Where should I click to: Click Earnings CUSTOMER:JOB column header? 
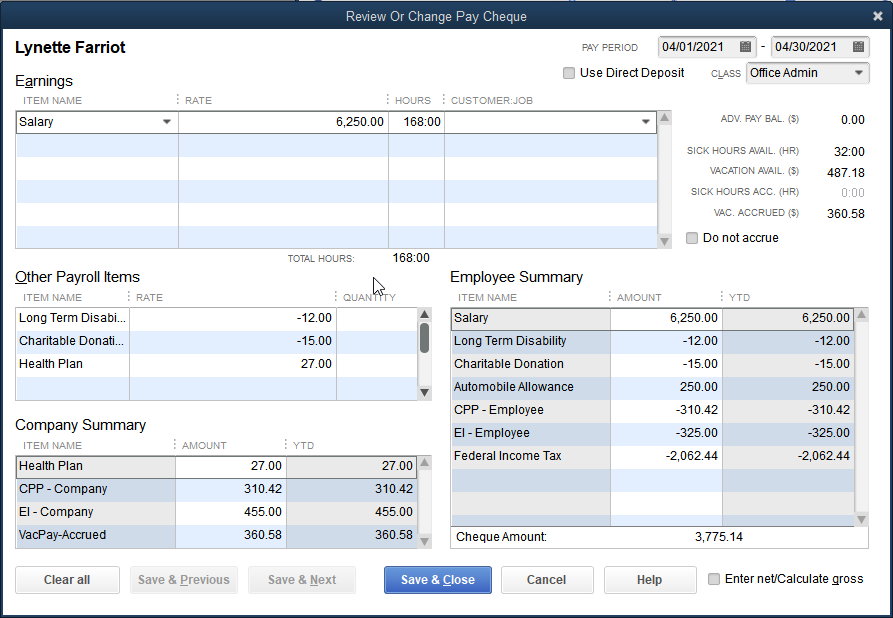click(x=492, y=101)
